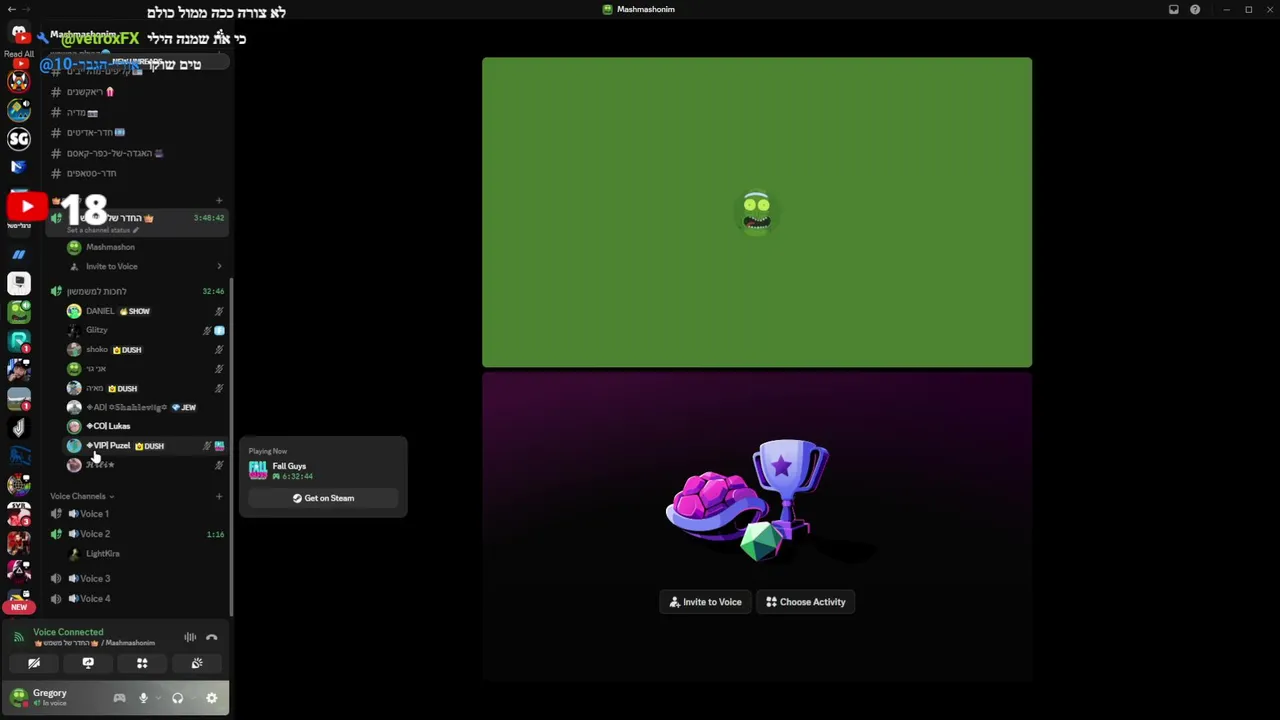Click the activity badge beside Glitzy
Screen dimensions: 1280x720
point(219,330)
